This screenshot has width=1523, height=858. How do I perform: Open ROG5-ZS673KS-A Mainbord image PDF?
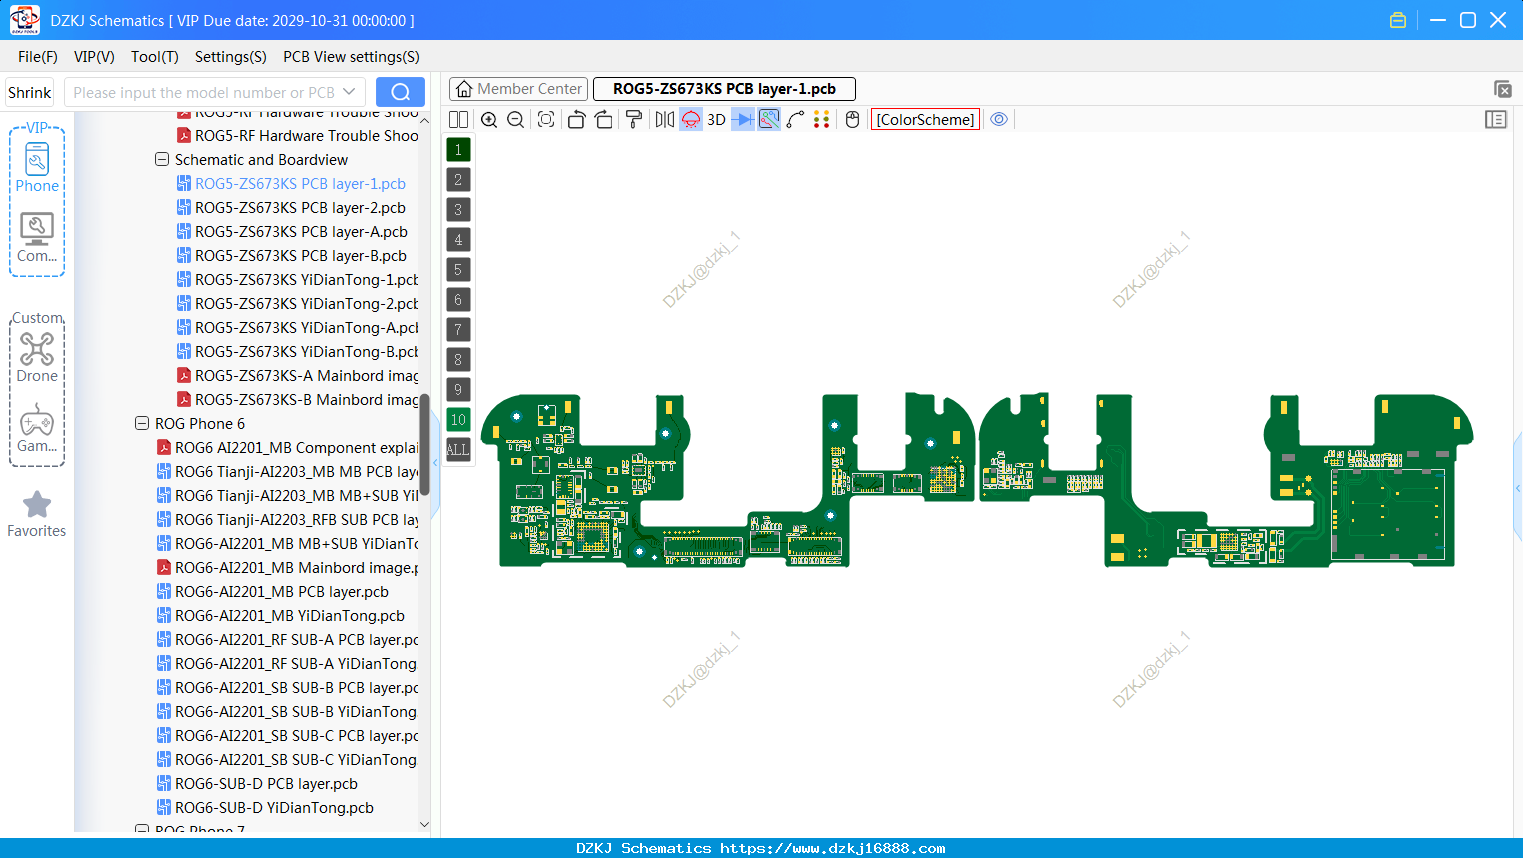pos(306,376)
